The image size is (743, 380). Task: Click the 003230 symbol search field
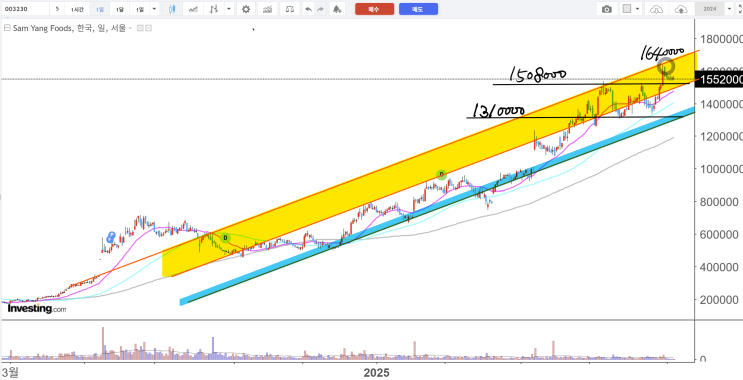click(x=25, y=9)
